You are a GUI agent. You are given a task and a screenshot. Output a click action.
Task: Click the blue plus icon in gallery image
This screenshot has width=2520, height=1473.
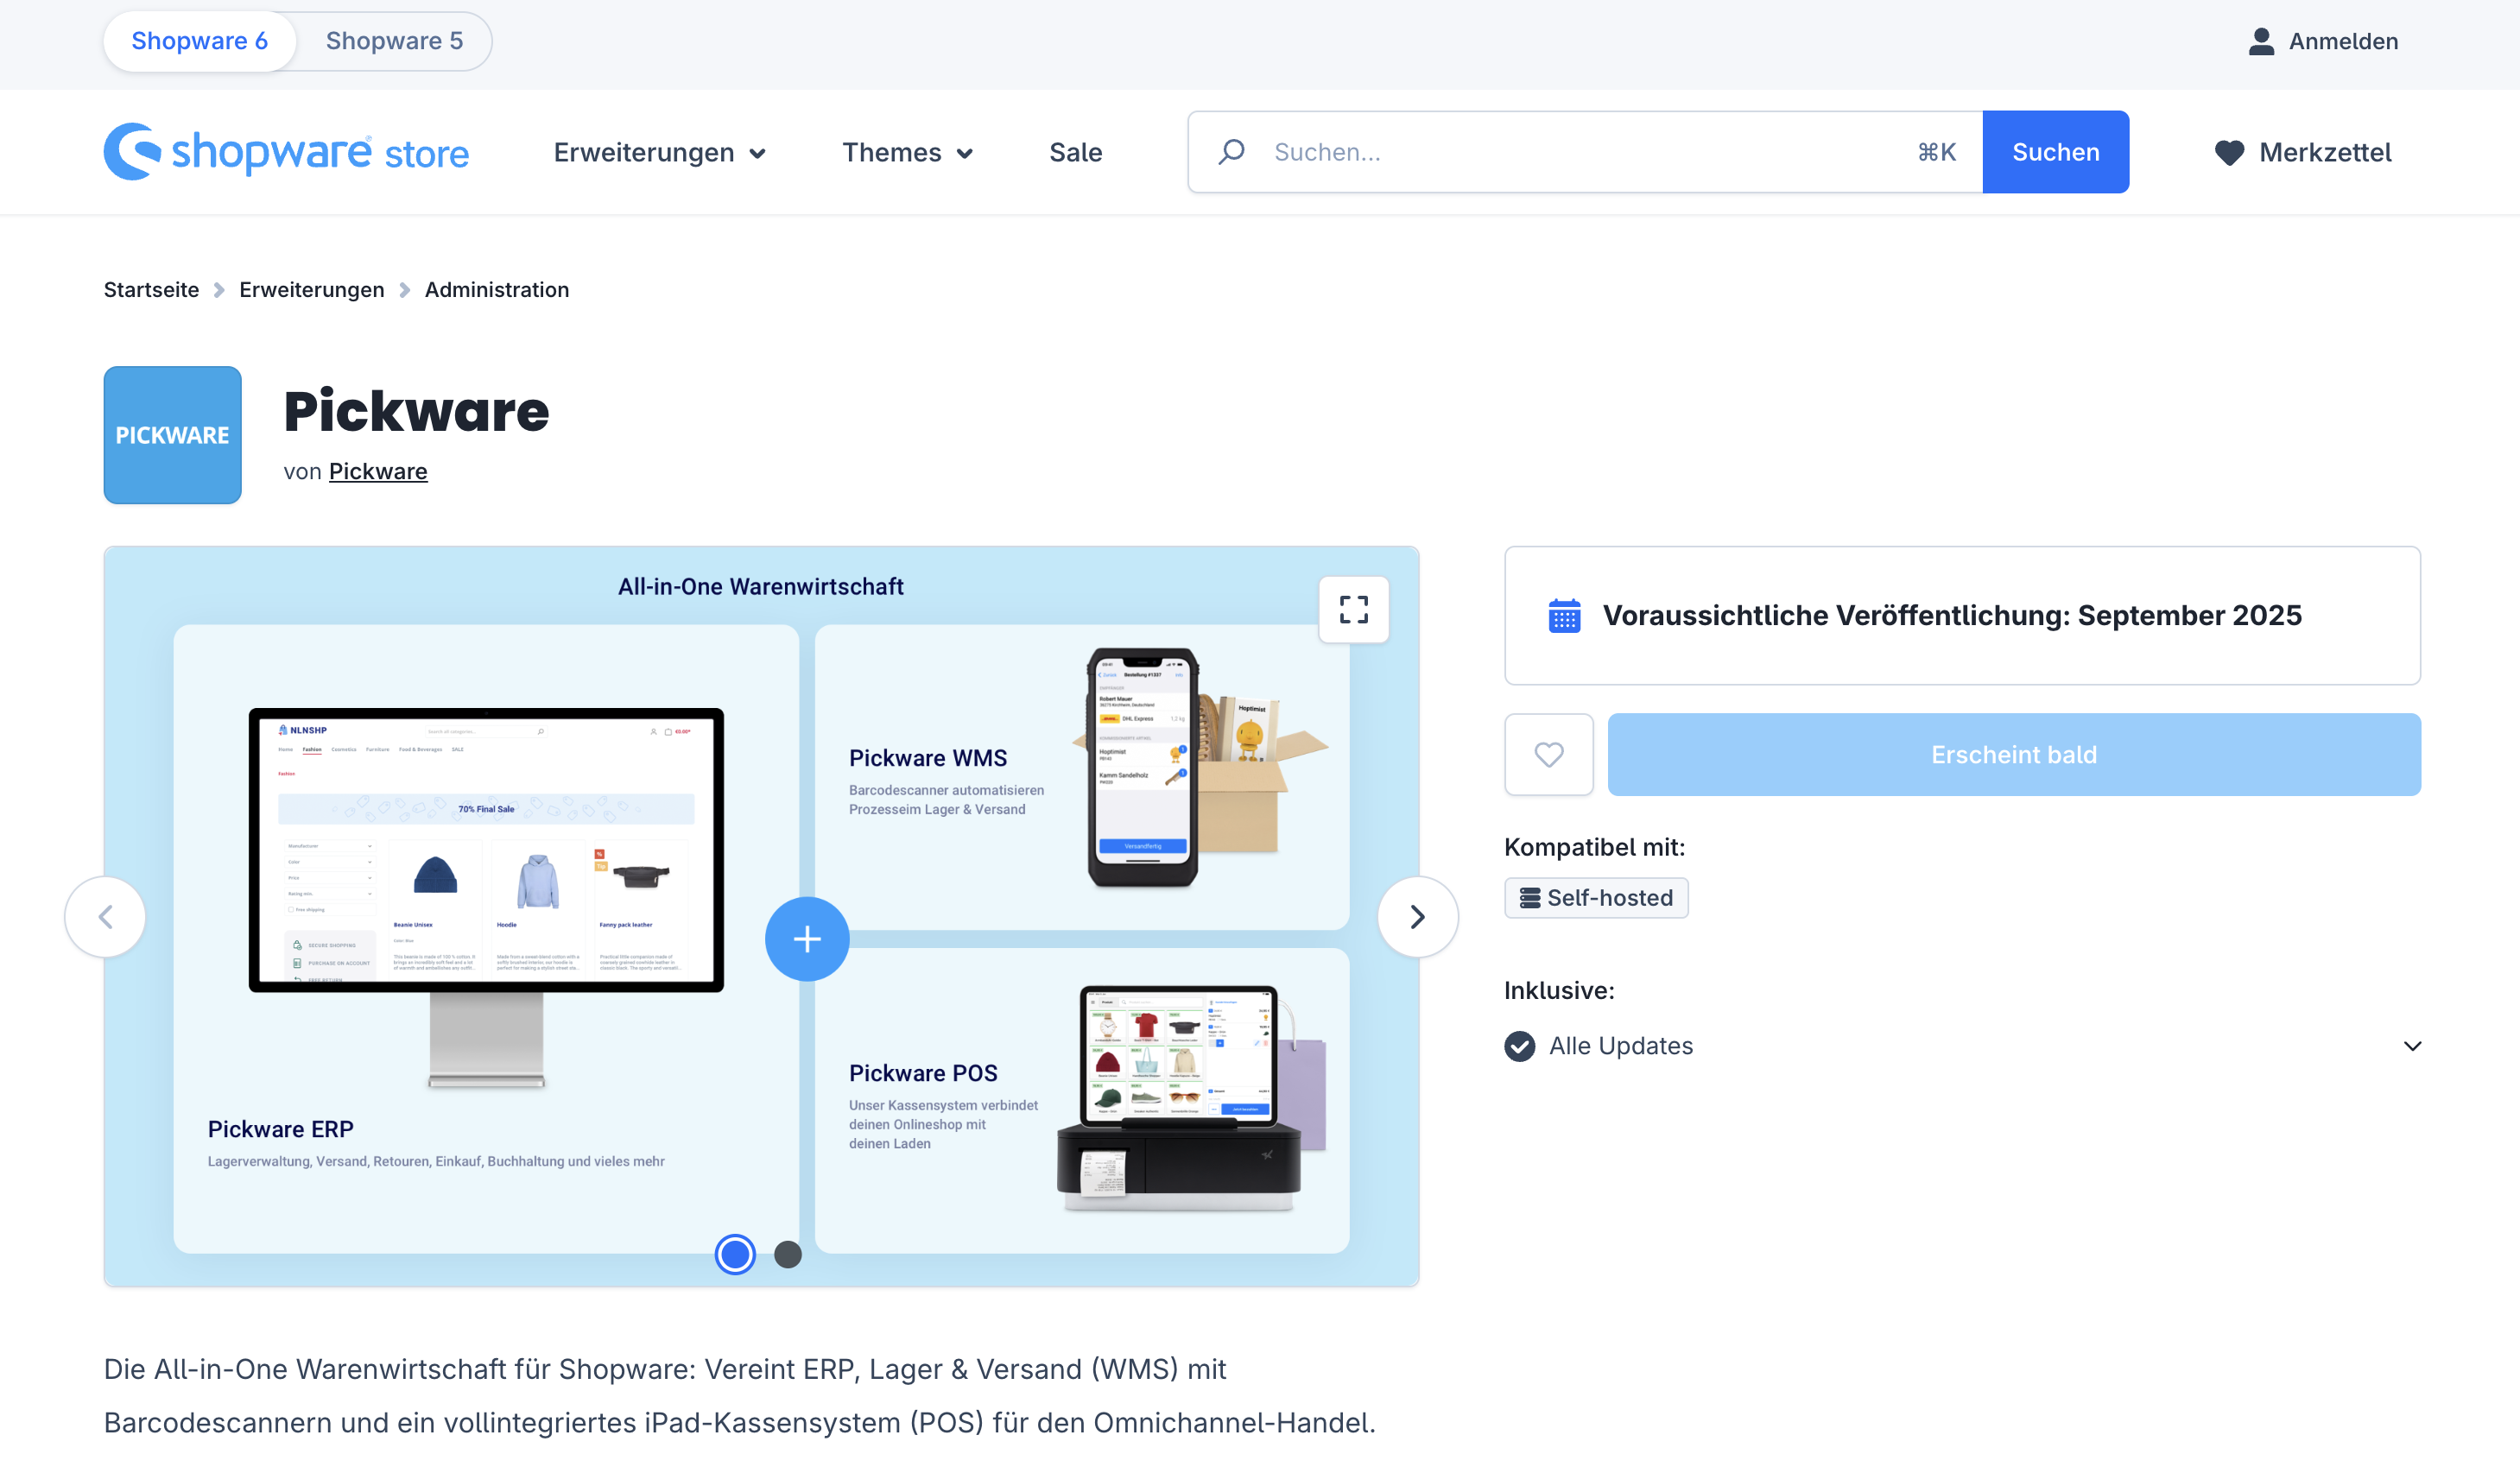coord(807,938)
